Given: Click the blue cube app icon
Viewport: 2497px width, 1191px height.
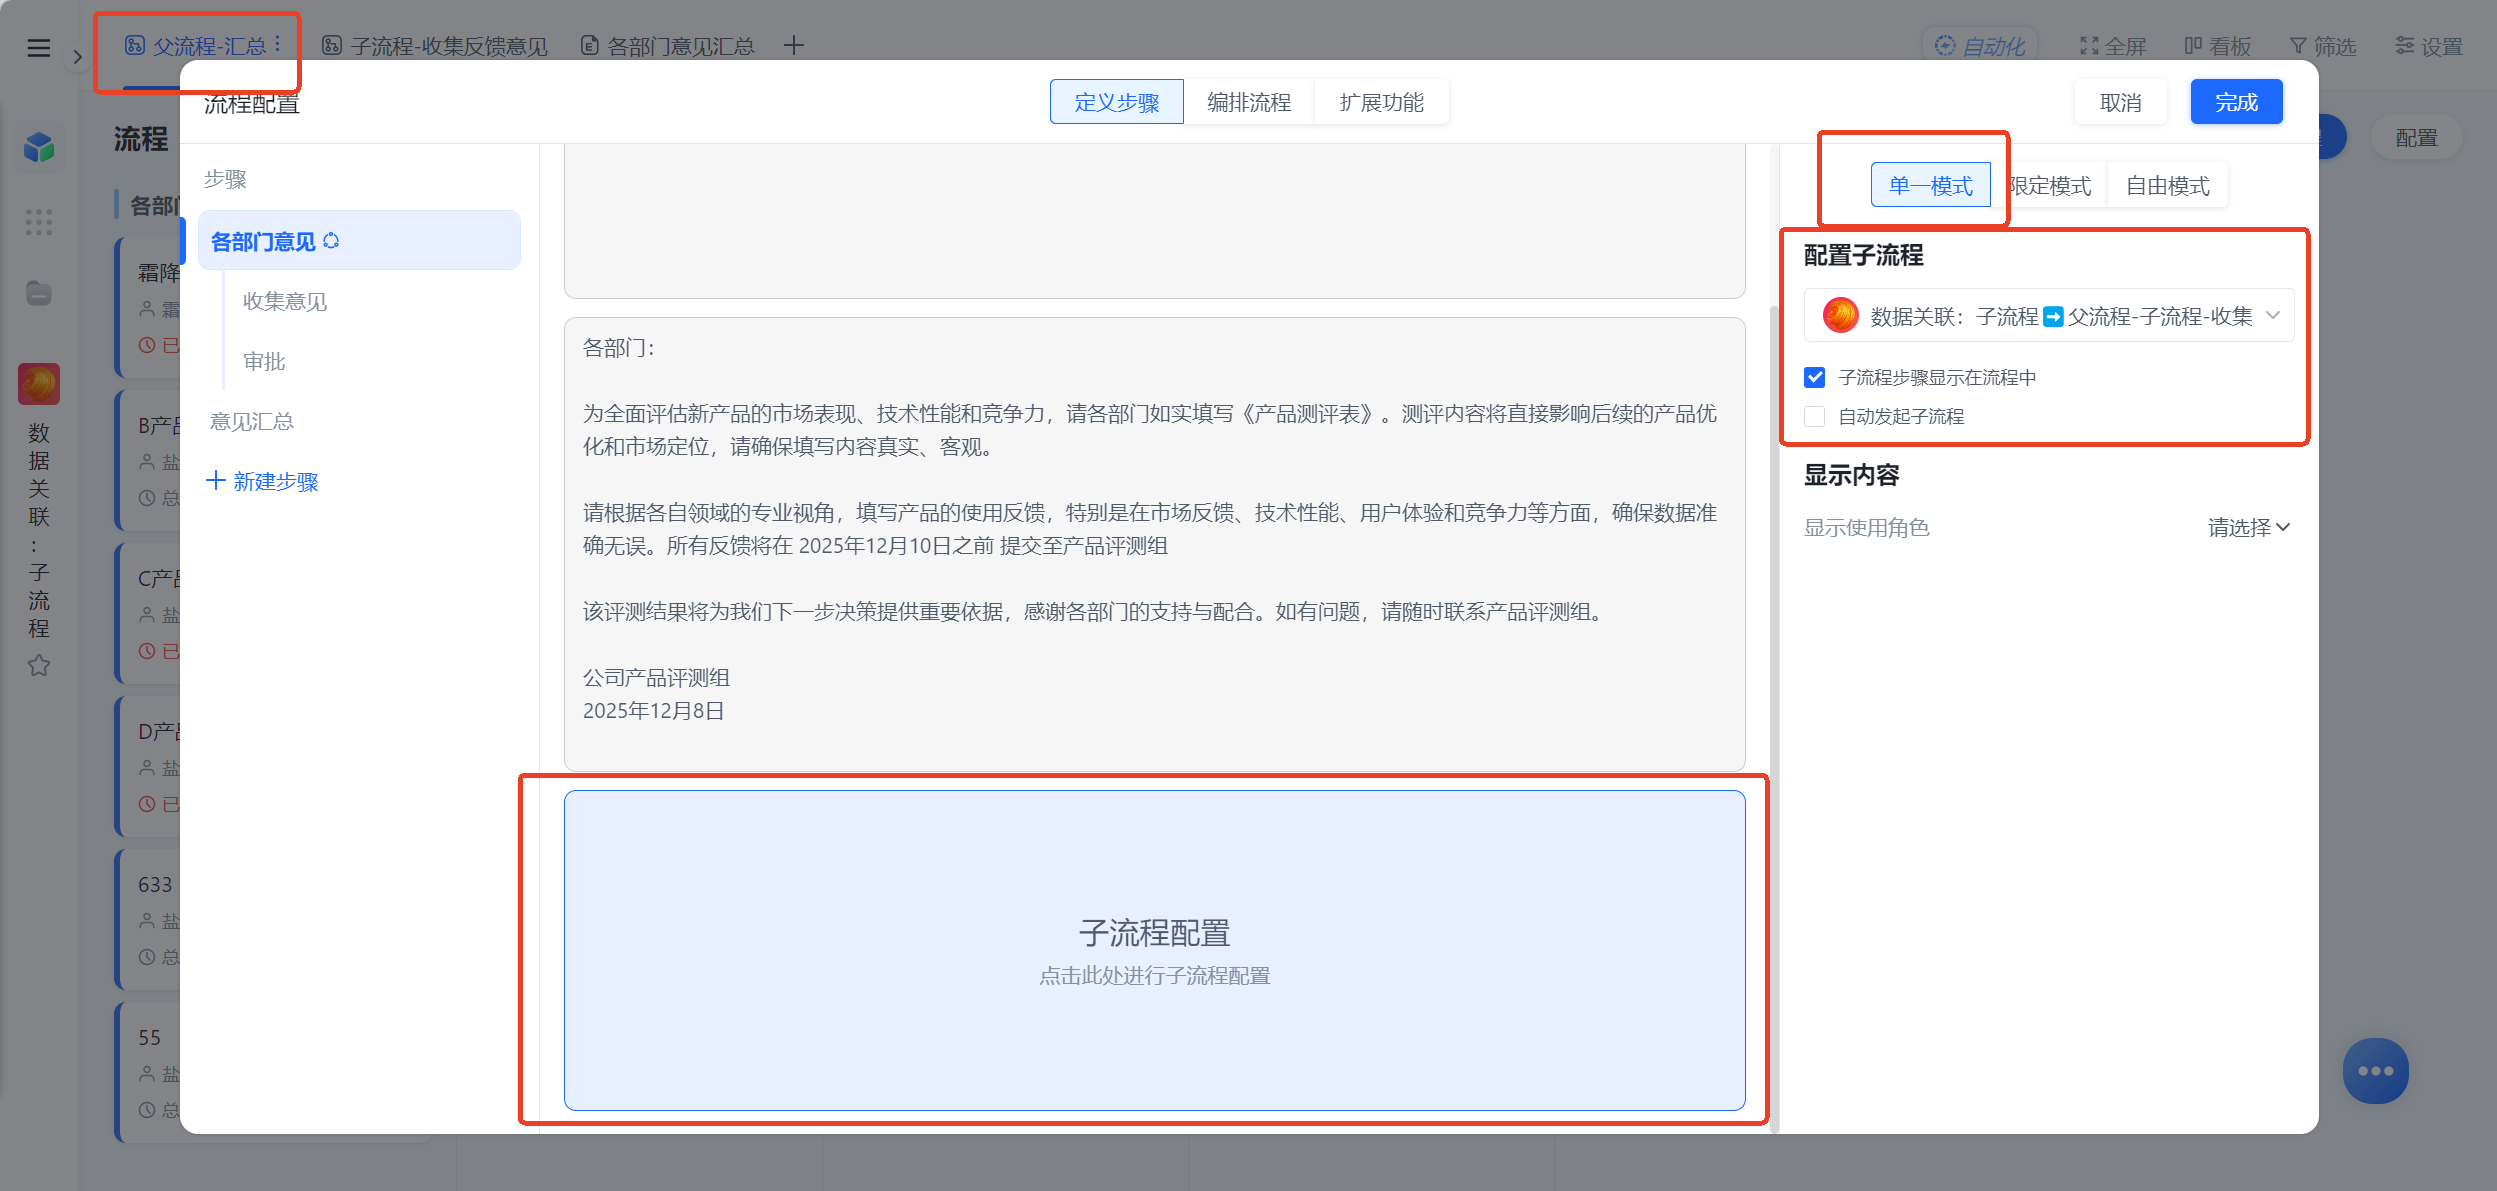Looking at the screenshot, I should (39, 147).
